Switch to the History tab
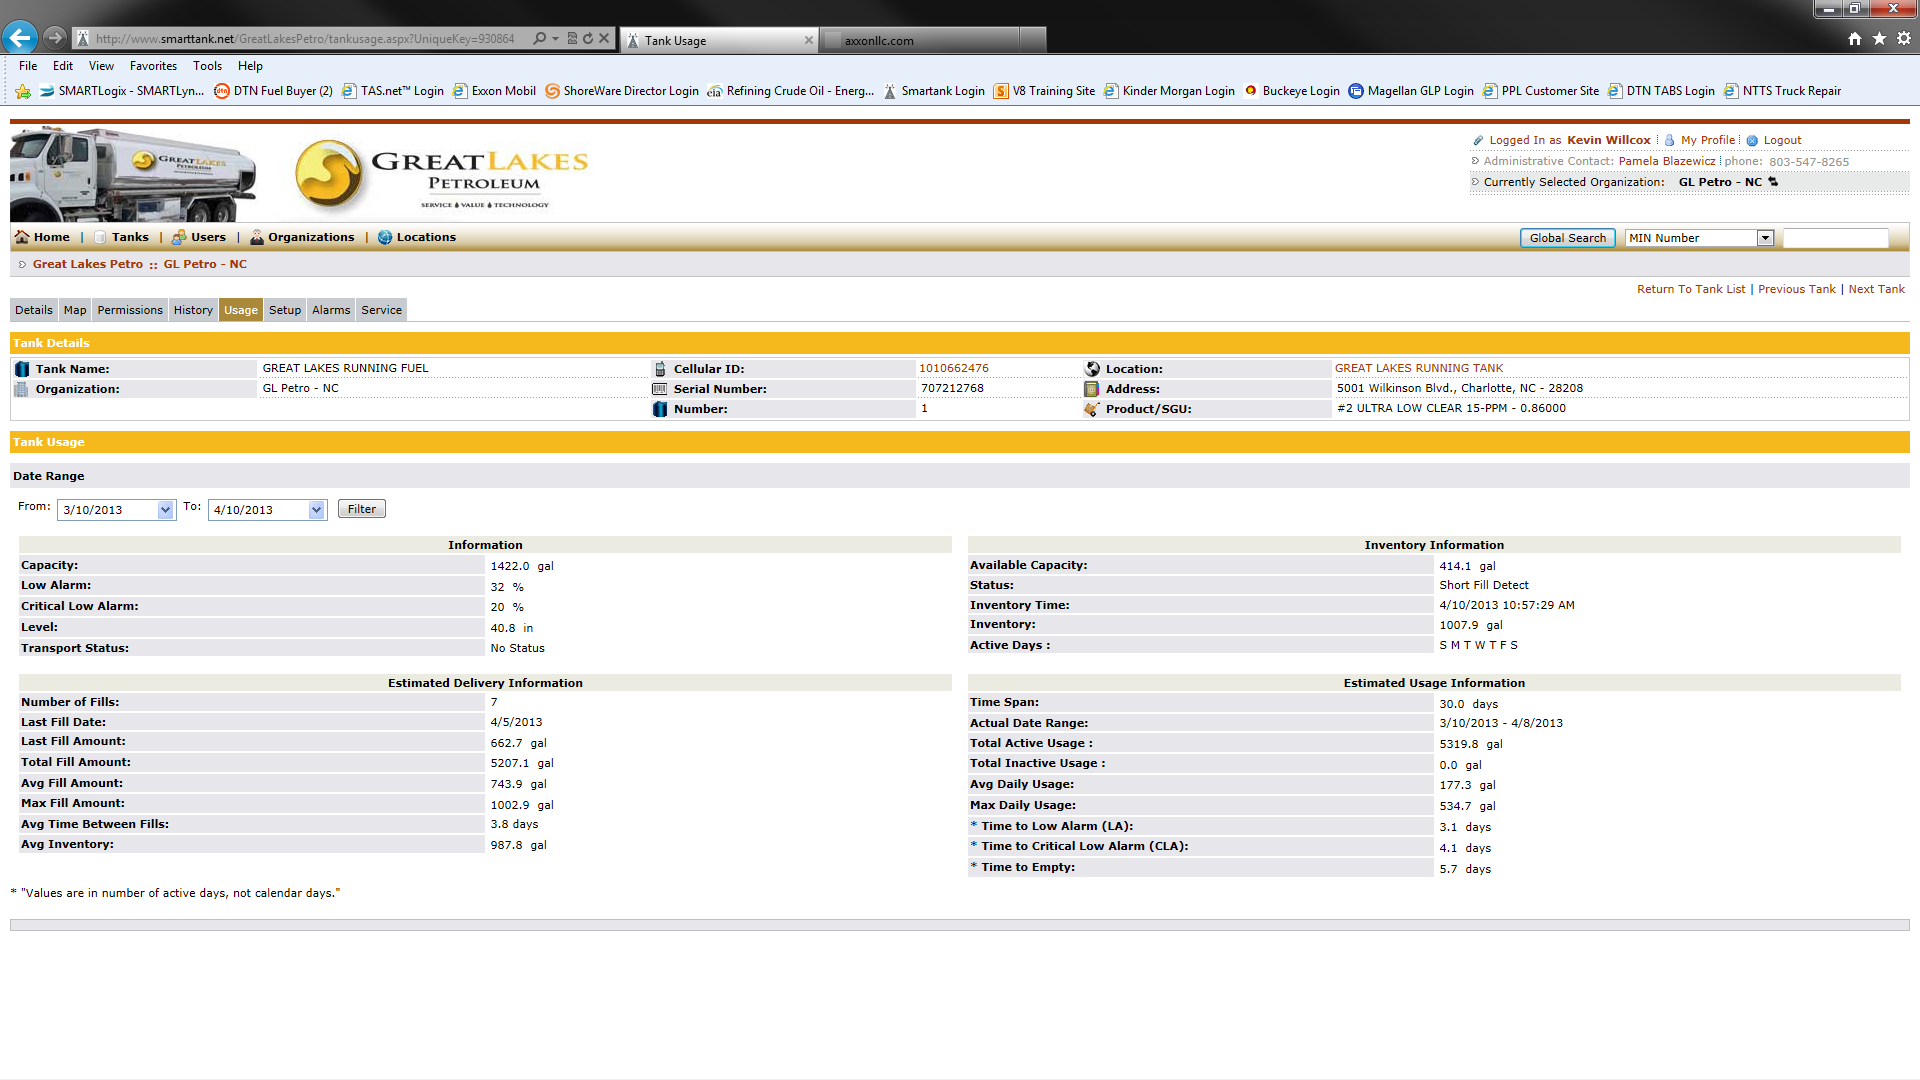Image resolution: width=1920 pixels, height=1080 pixels. tap(193, 310)
